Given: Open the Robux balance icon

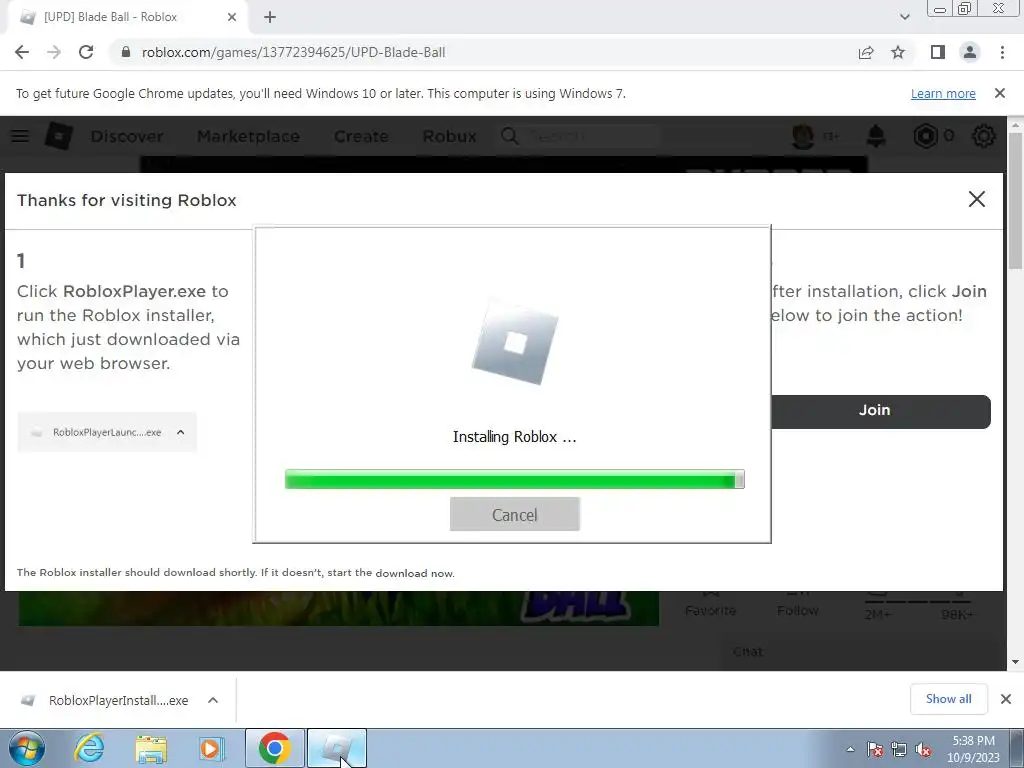Looking at the screenshot, I should click(x=925, y=136).
